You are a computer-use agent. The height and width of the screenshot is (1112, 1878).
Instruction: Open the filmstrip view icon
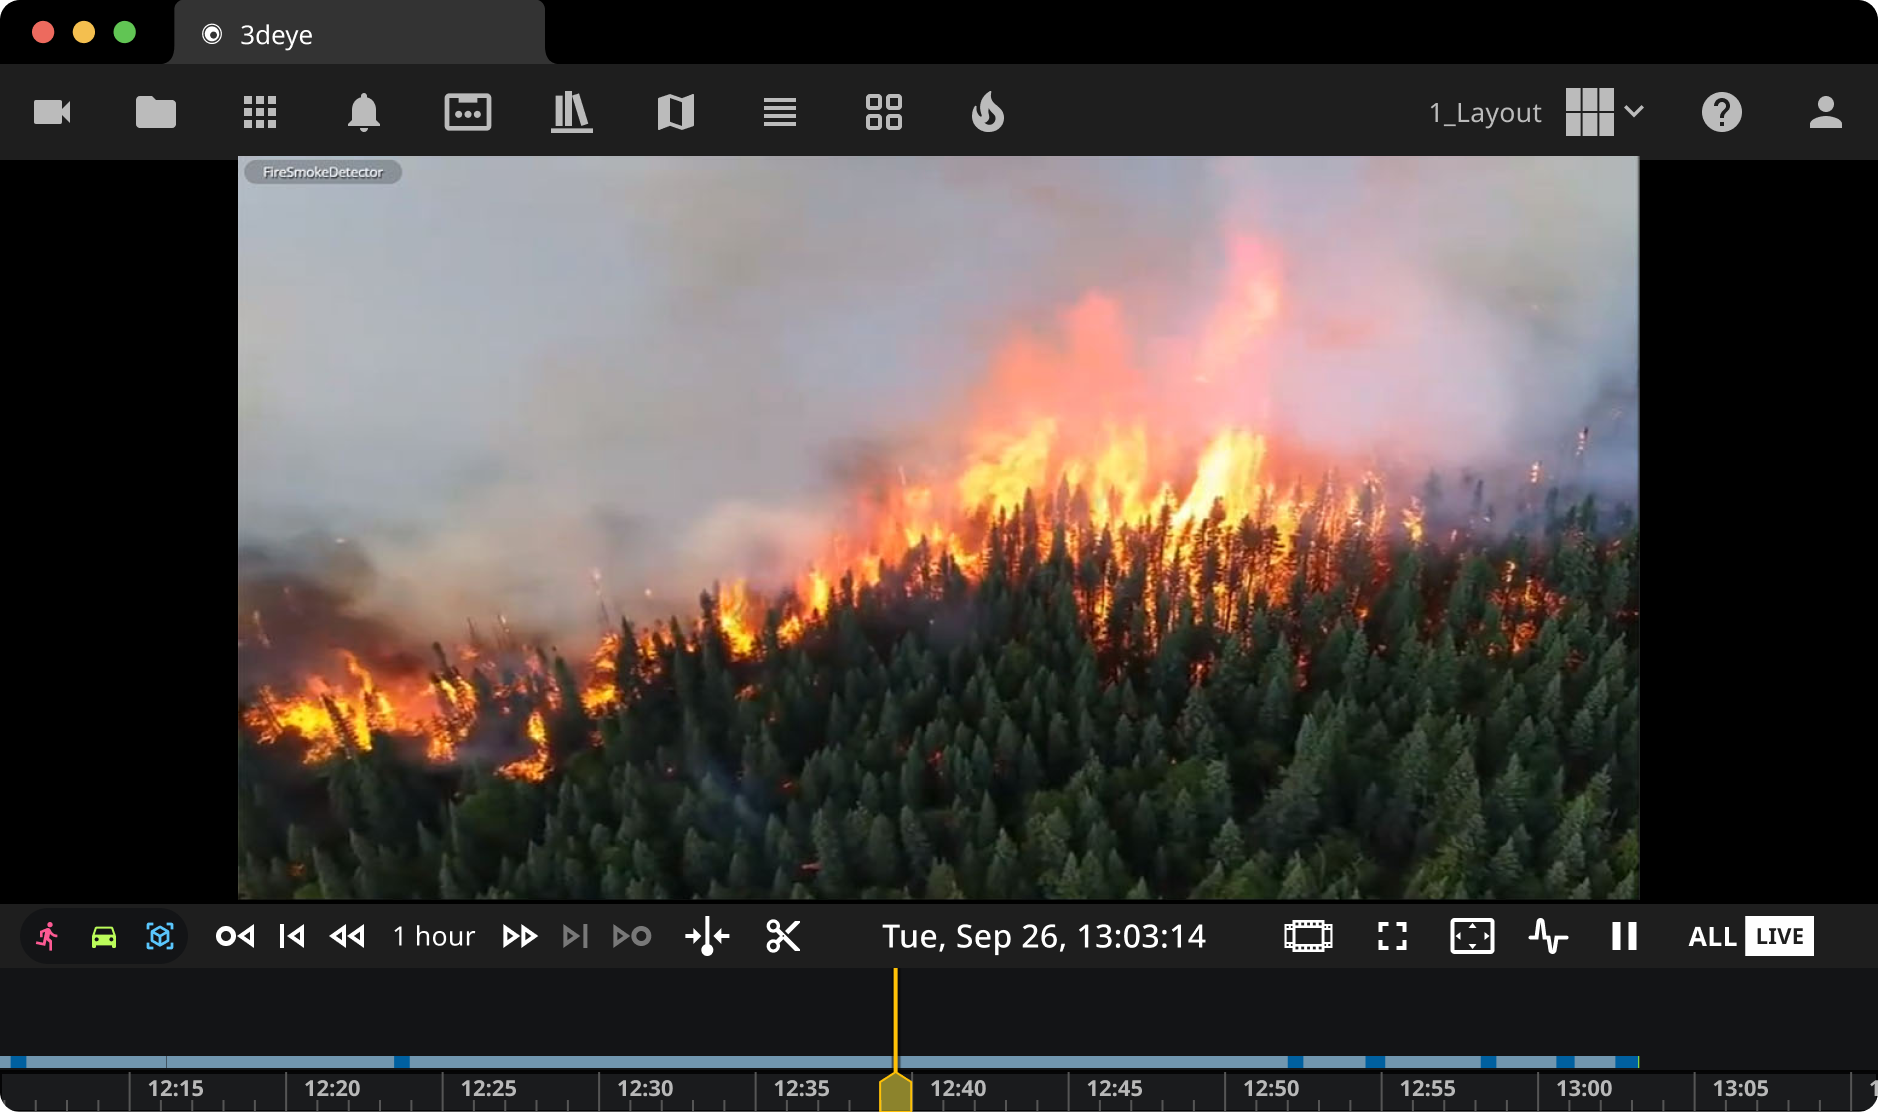point(1308,936)
